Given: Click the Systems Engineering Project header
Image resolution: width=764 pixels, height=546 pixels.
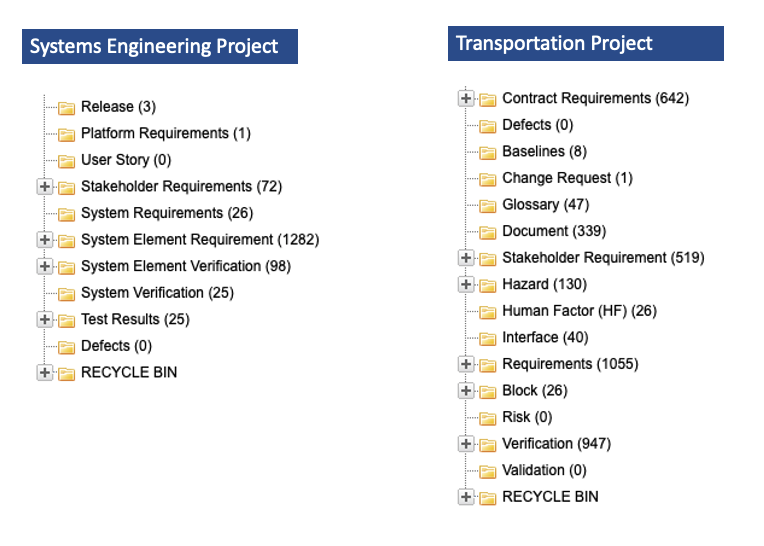Looking at the screenshot, I should point(160,46).
